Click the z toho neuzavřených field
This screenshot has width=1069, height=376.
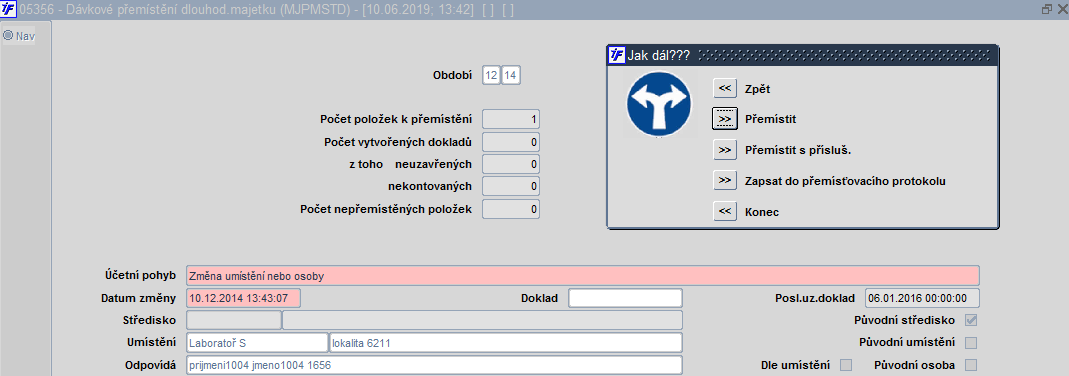point(511,164)
